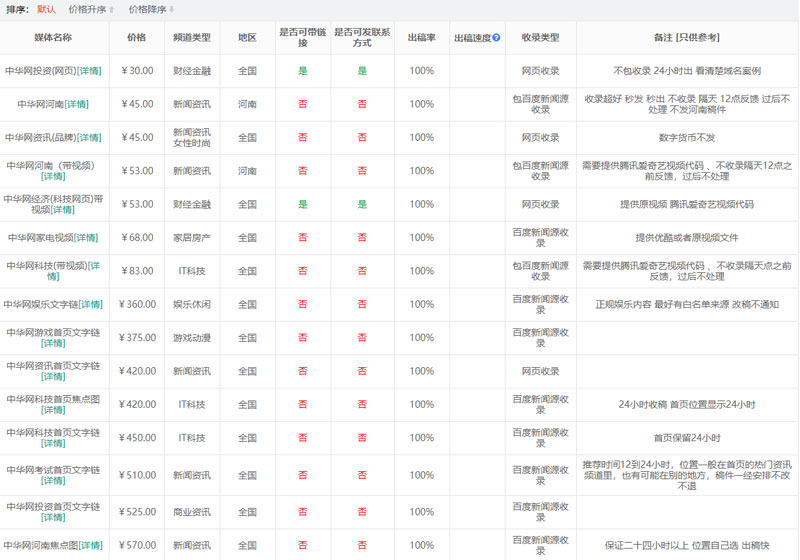The image size is (800, 560).
Task: Click the 收录类型 column header
Action: pyautogui.click(x=540, y=37)
